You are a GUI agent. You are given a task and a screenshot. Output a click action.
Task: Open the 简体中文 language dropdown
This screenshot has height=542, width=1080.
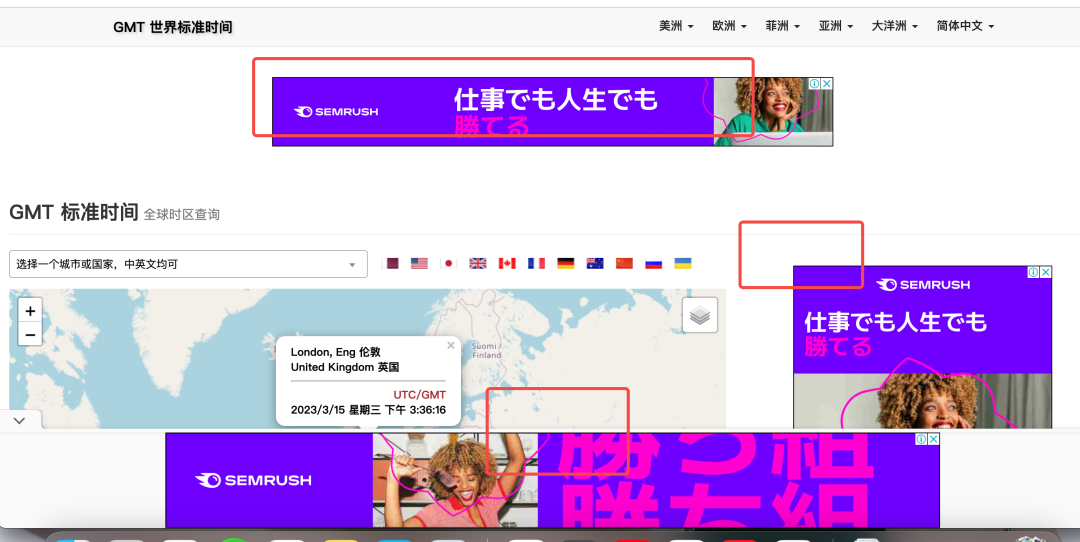pyautogui.click(x=965, y=26)
